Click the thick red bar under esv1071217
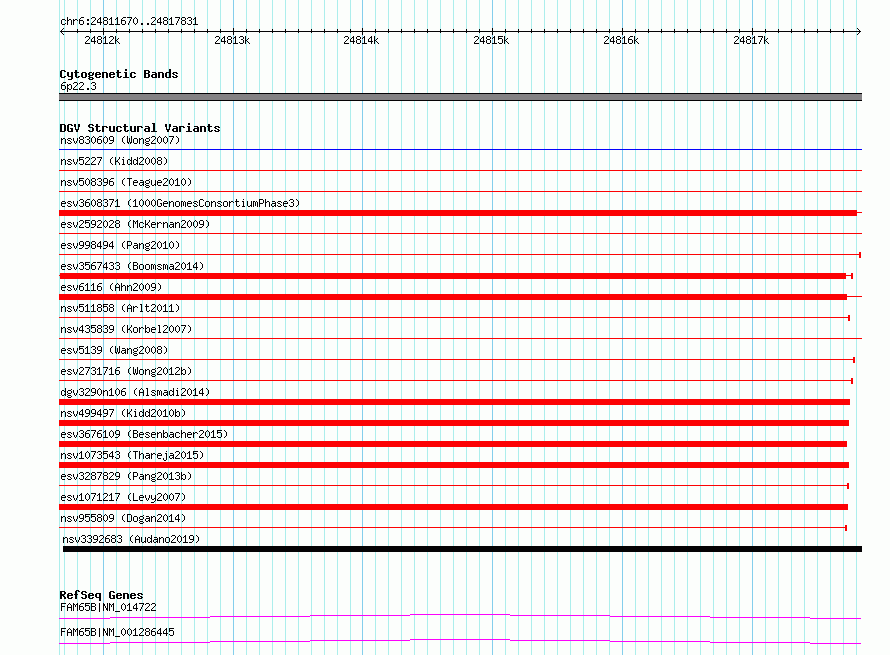The image size is (890, 655). (454, 507)
